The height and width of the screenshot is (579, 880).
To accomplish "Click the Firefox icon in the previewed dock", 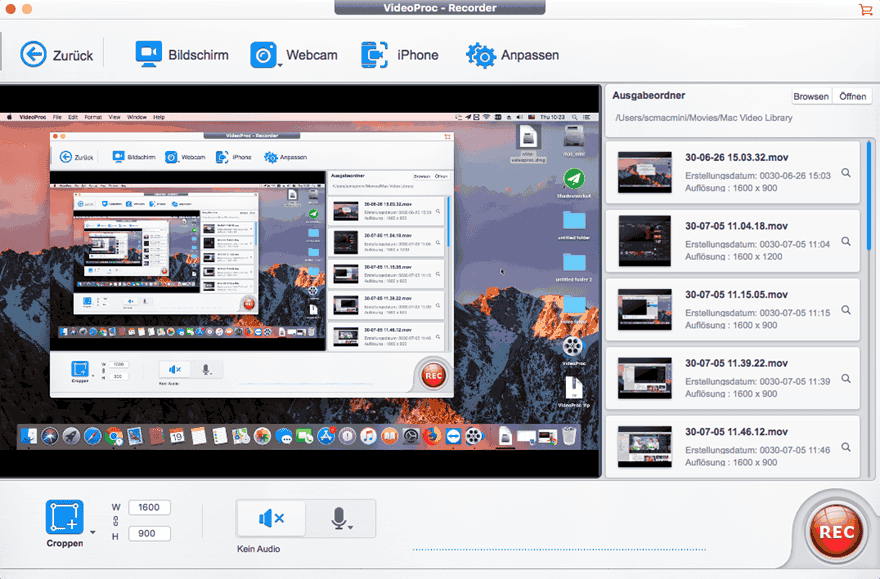I will tap(432, 436).
